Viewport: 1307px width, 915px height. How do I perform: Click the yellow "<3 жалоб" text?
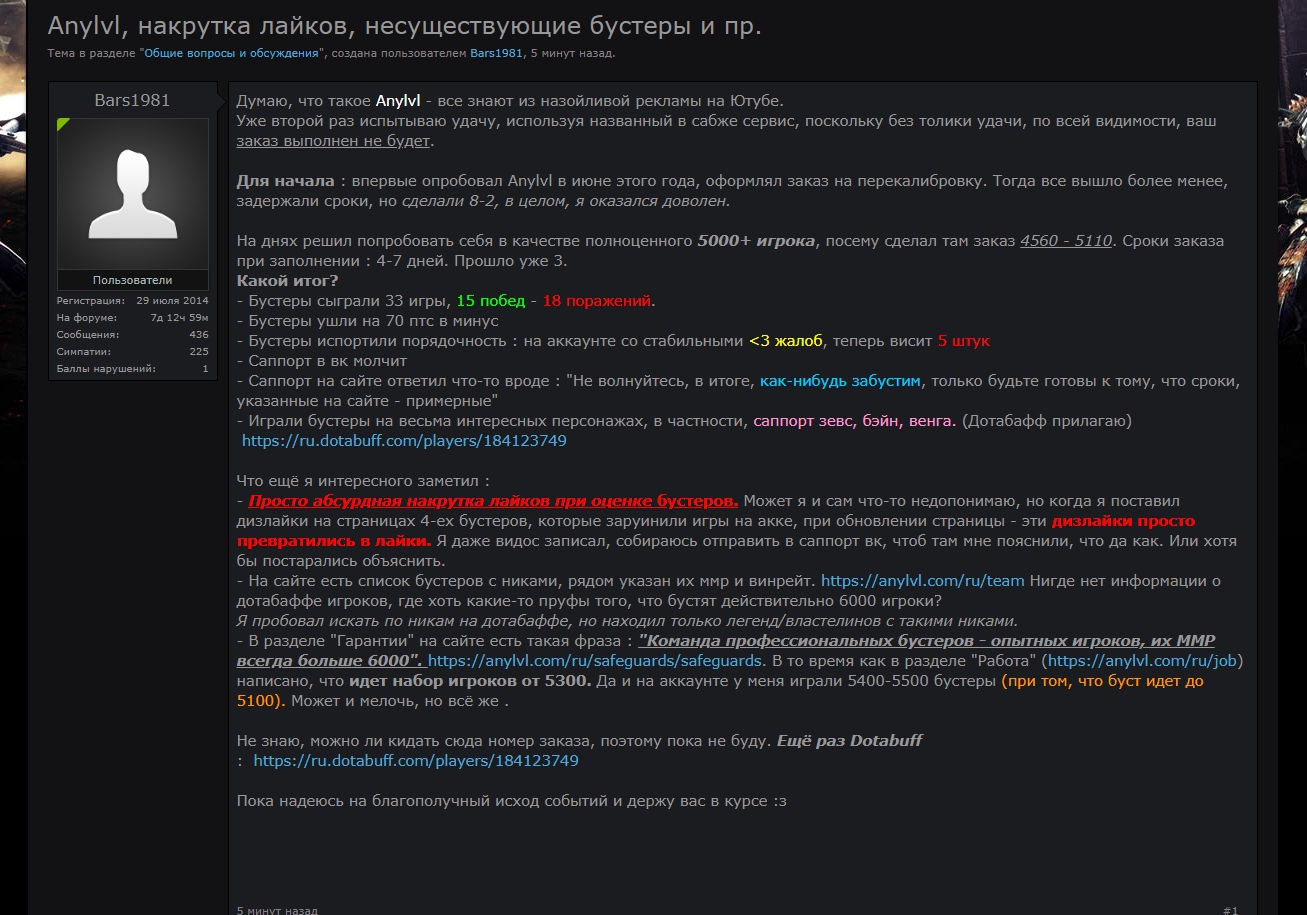pyautogui.click(x=787, y=340)
